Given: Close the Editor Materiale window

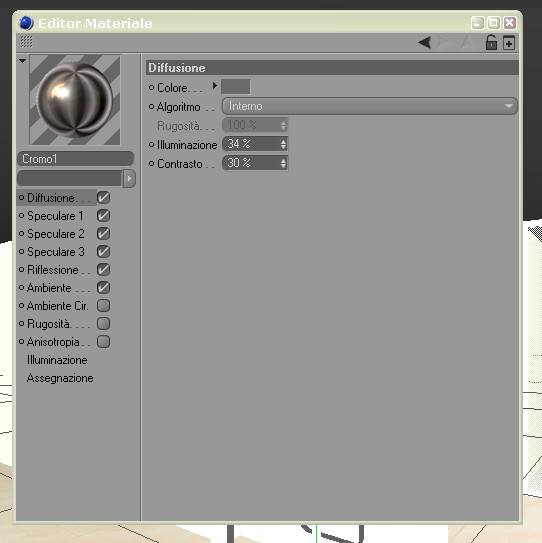Looking at the screenshot, I should [x=510, y=23].
